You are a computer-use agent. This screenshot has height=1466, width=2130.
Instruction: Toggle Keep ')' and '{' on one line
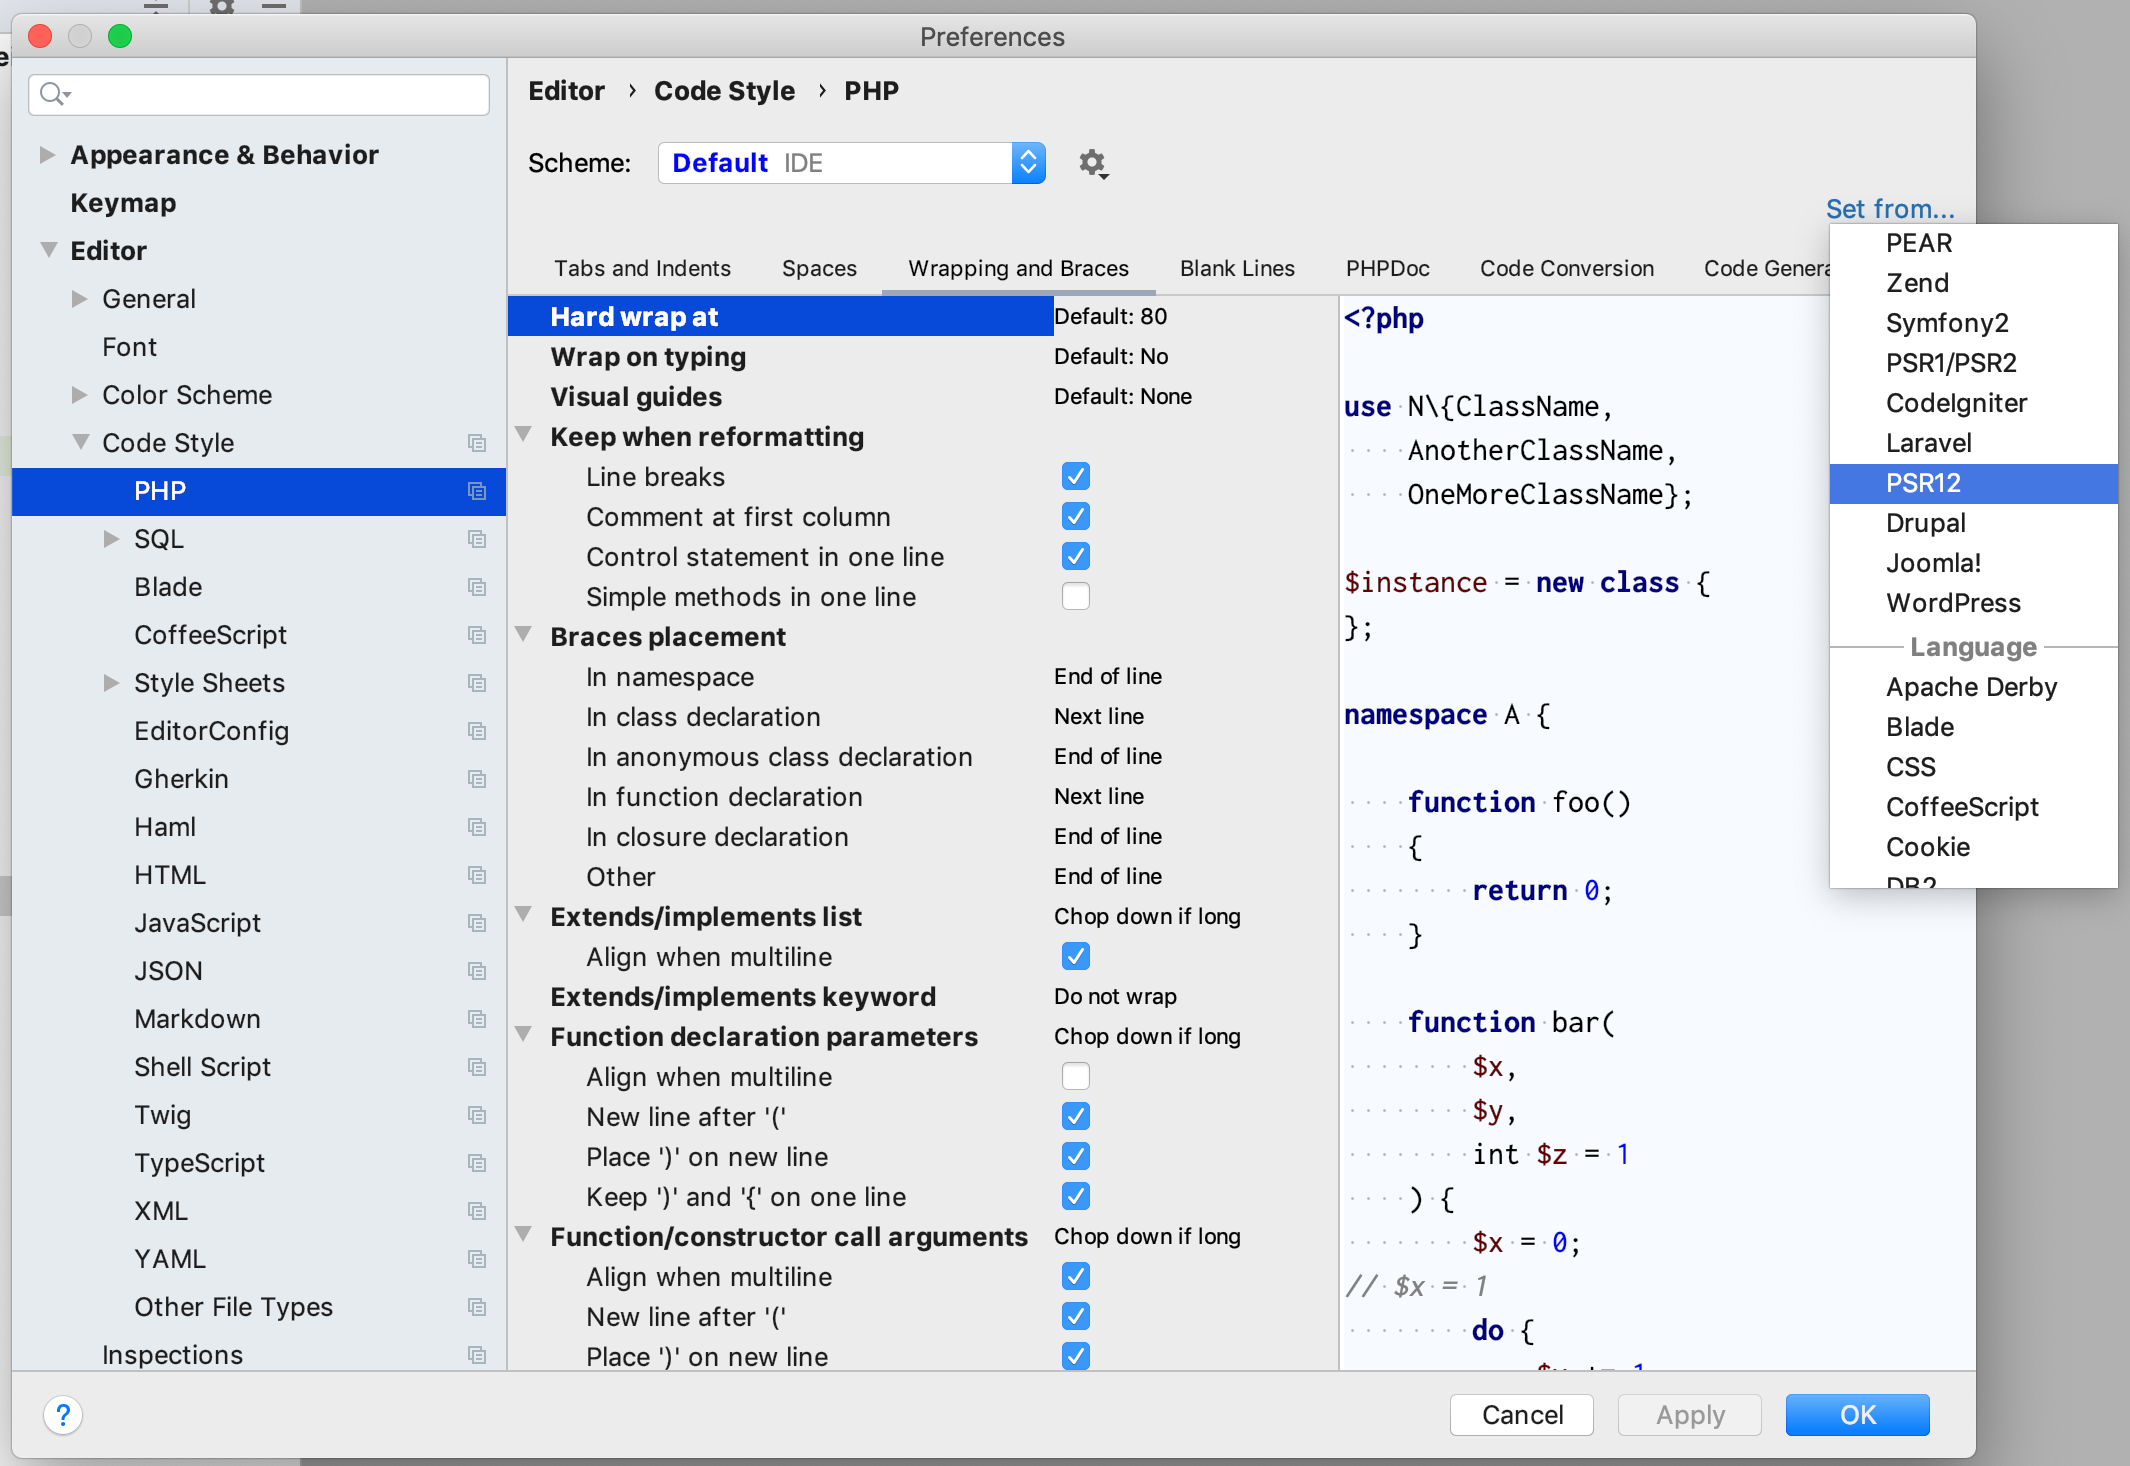tap(1076, 1196)
